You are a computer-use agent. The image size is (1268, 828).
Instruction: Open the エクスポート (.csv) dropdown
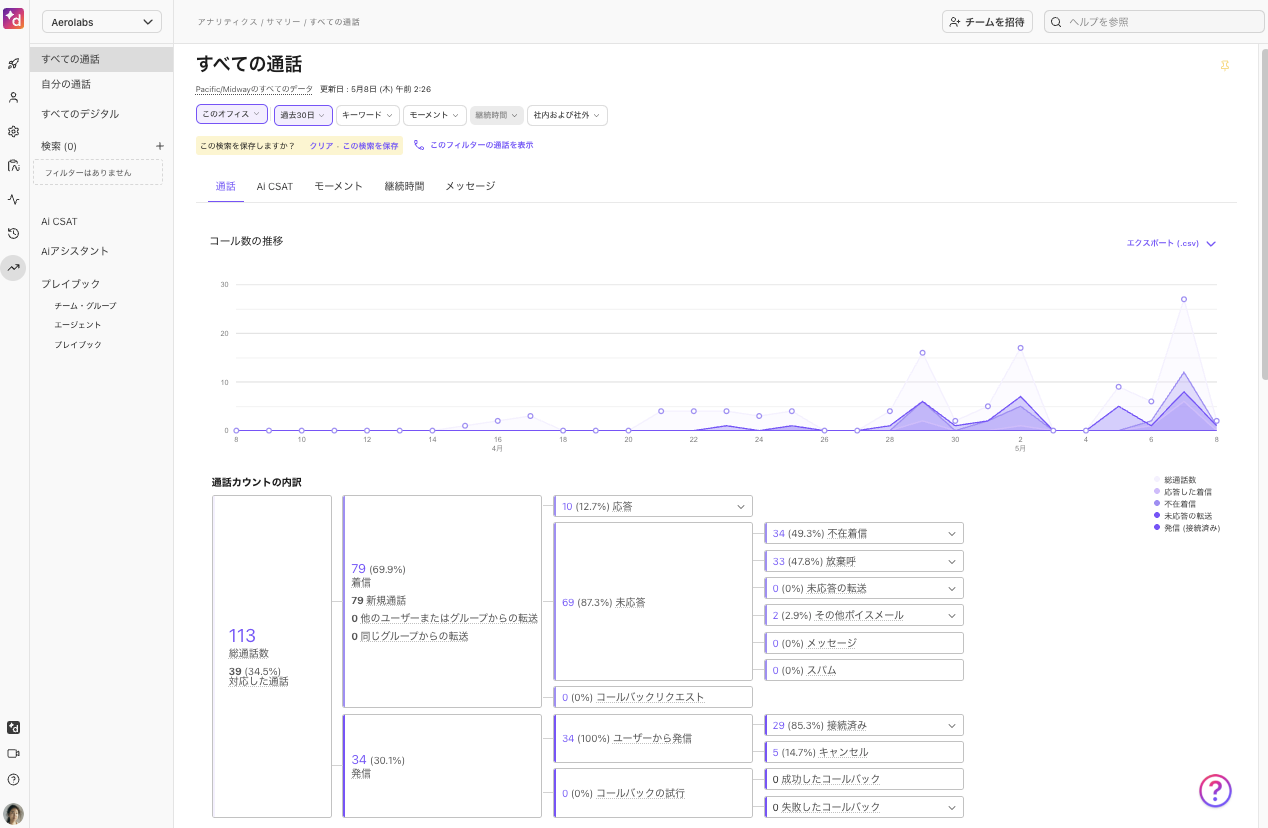(1171, 243)
